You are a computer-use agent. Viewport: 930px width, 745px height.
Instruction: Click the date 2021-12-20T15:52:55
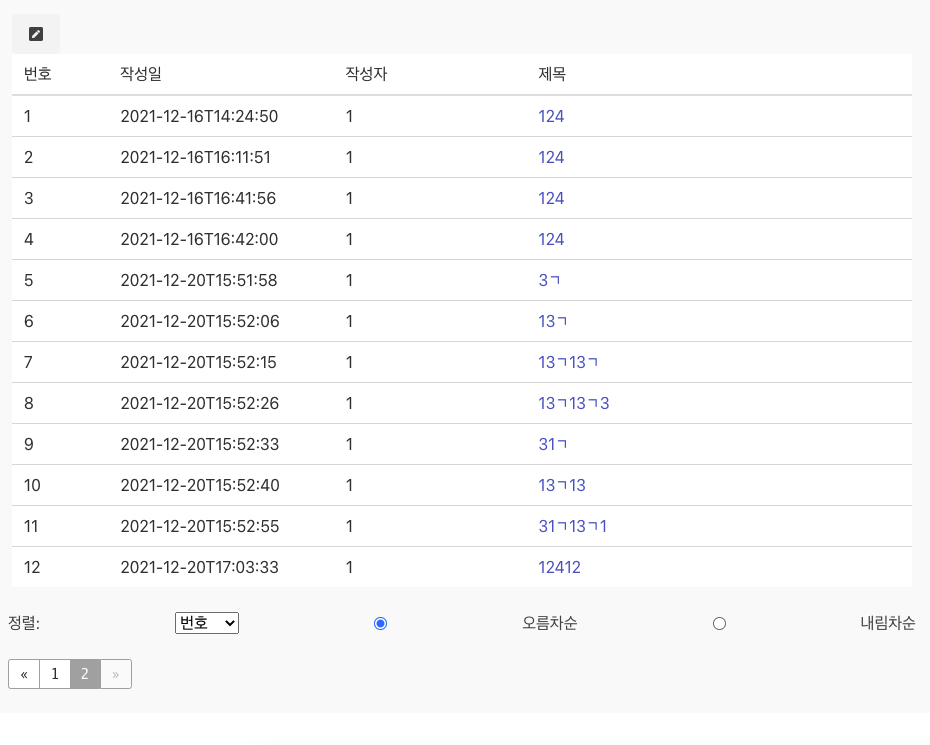click(200, 526)
